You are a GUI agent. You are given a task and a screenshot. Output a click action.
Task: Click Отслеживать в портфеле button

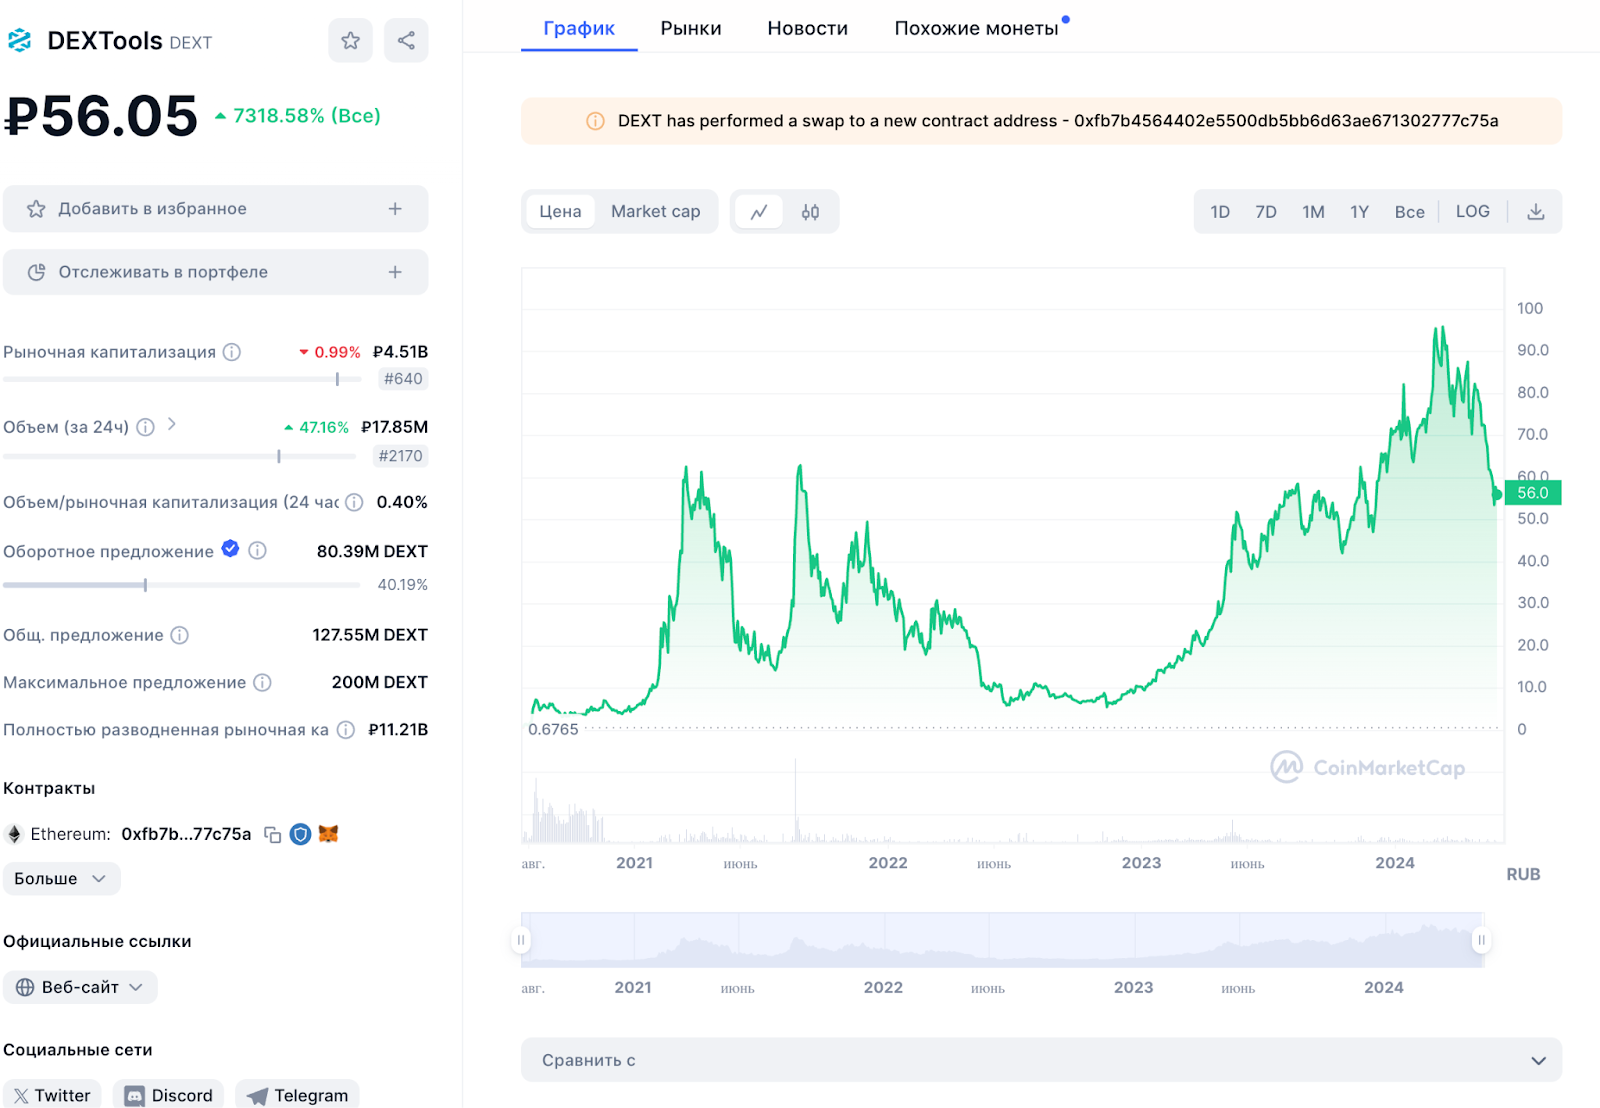point(215,272)
